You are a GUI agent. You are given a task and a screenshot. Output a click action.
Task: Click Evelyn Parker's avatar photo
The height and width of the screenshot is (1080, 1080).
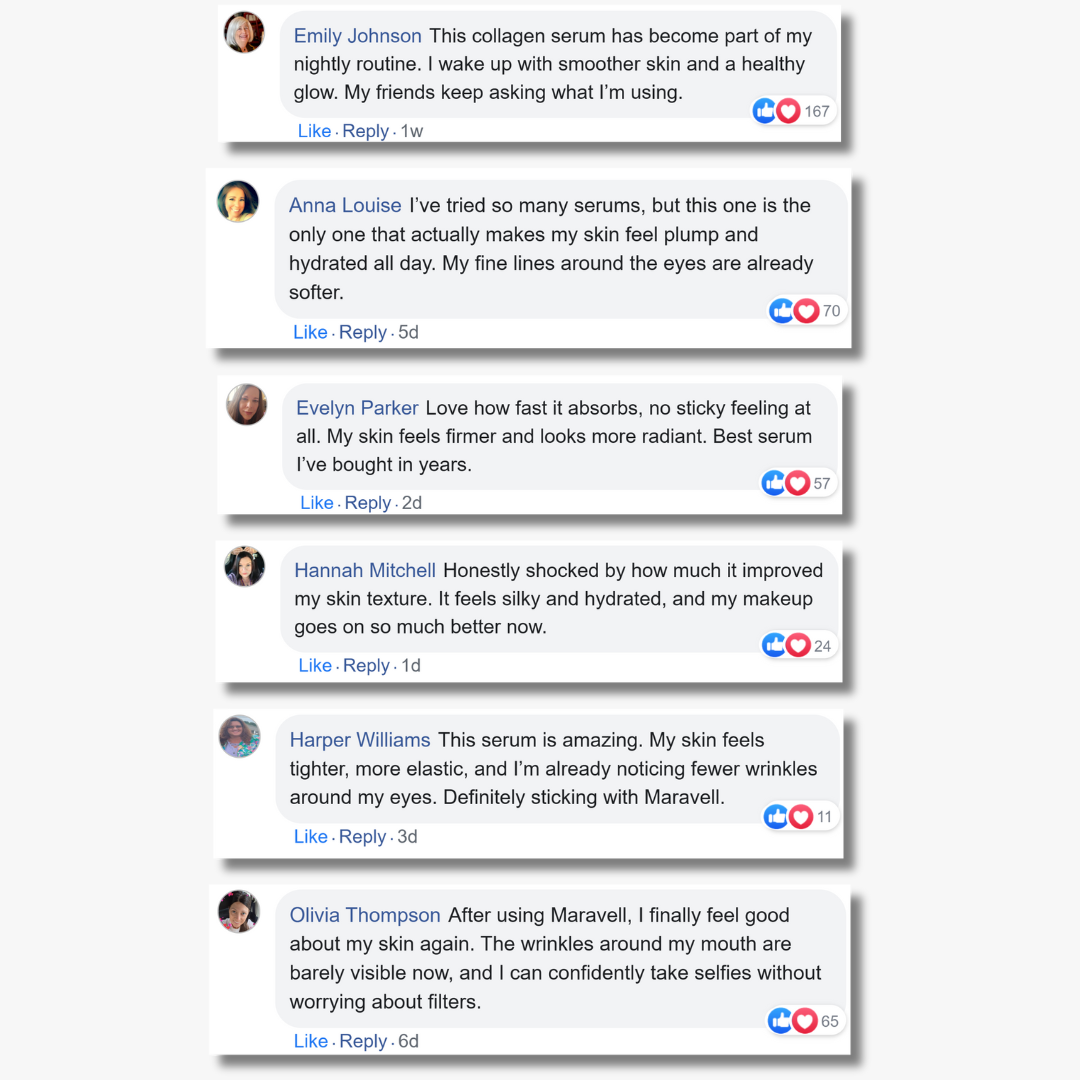pos(247,404)
